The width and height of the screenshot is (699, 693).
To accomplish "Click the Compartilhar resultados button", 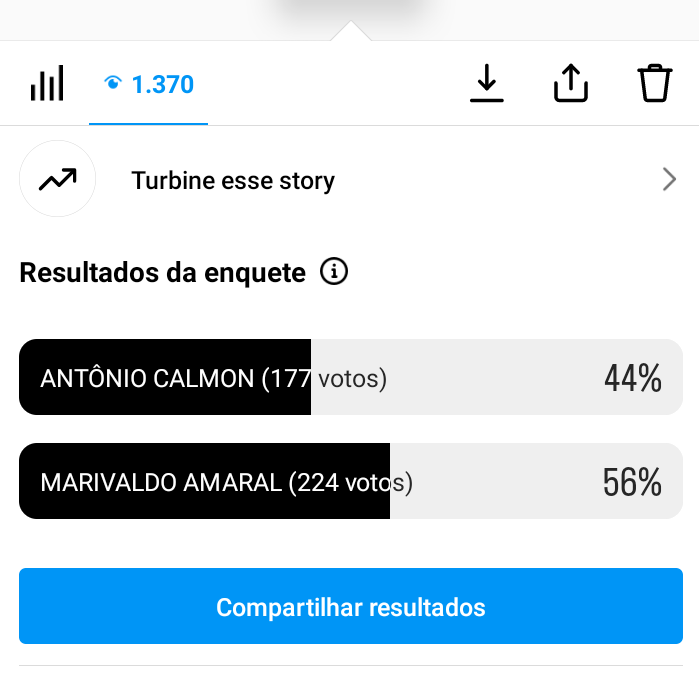I will pos(350,607).
